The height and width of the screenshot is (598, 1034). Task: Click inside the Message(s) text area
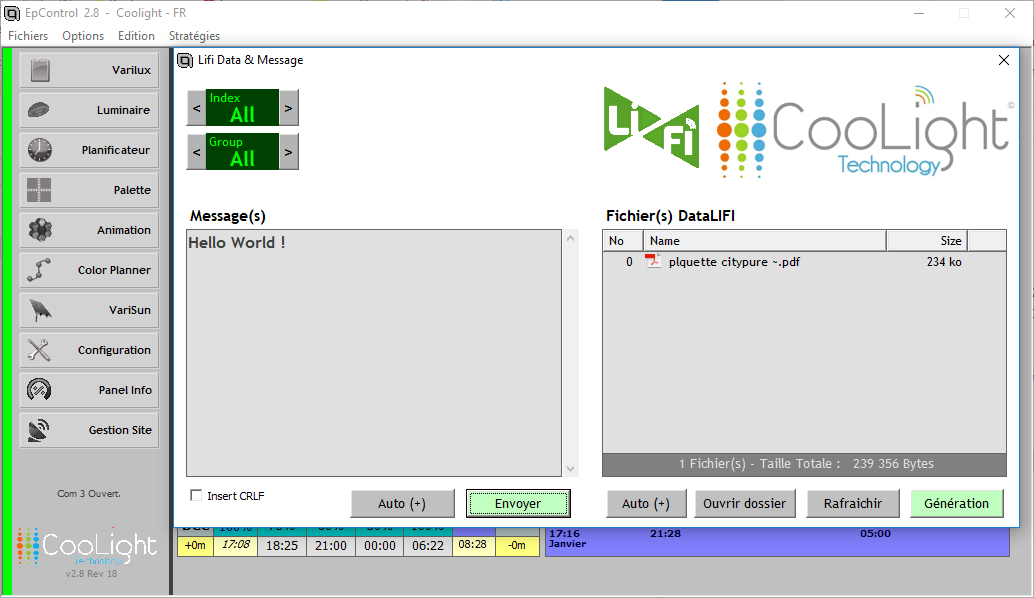coord(374,353)
